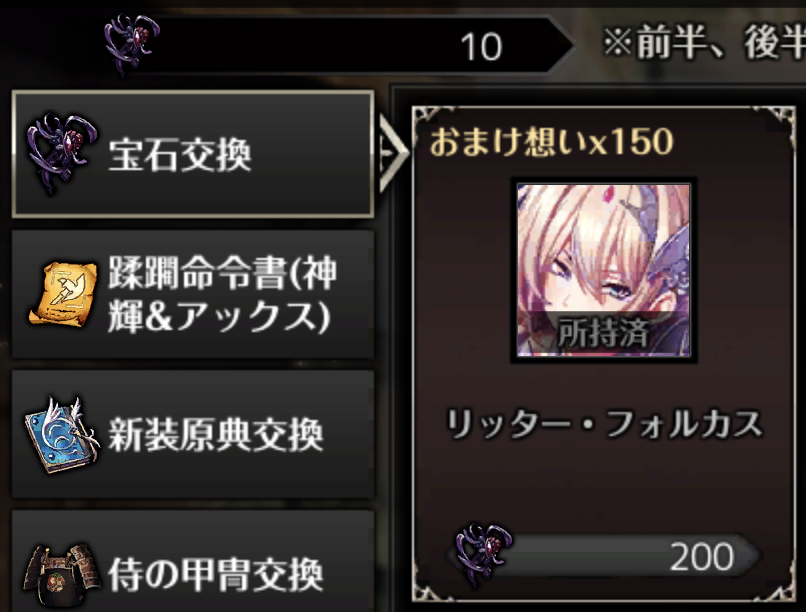Open the 侍の甲冑交換 tab
806x612 pixels.
pyautogui.click(x=193, y=562)
